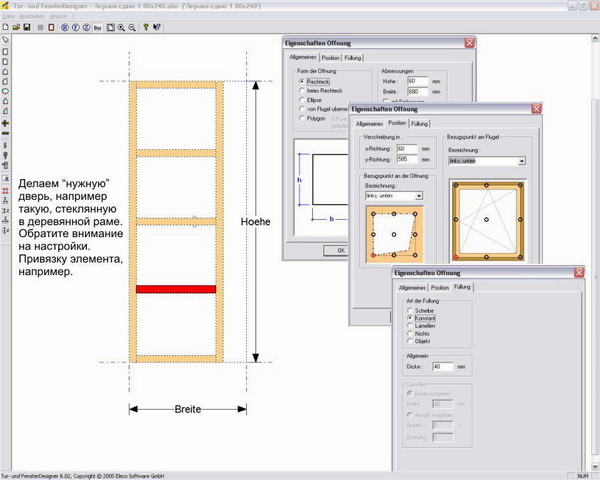
Task: Click the Open file folder icon
Action: coord(16,27)
